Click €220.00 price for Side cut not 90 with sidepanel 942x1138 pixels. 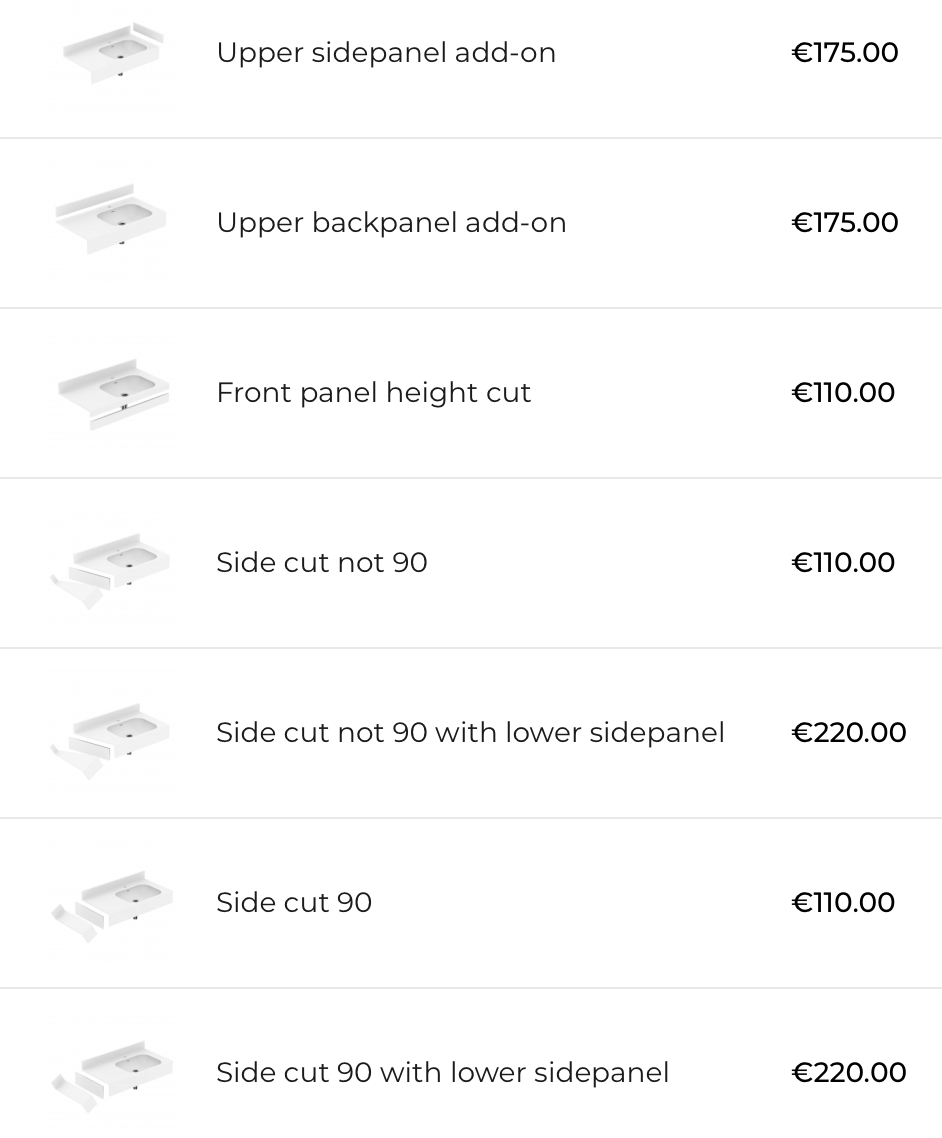pyautogui.click(x=849, y=733)
